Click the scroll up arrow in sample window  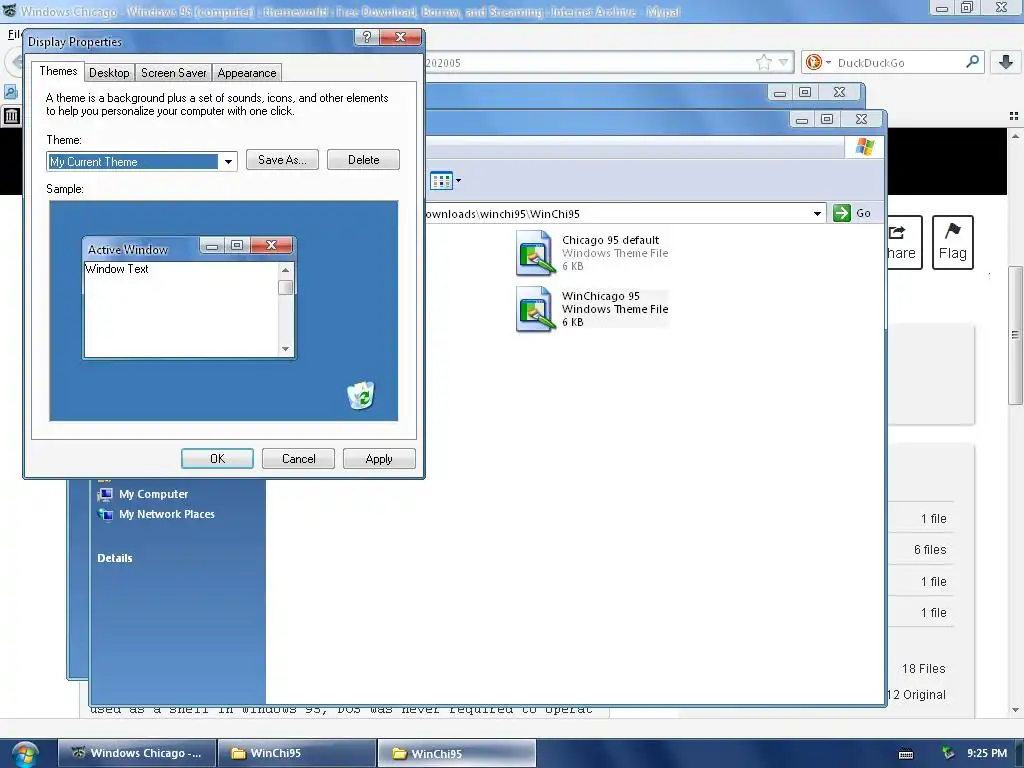285,270
